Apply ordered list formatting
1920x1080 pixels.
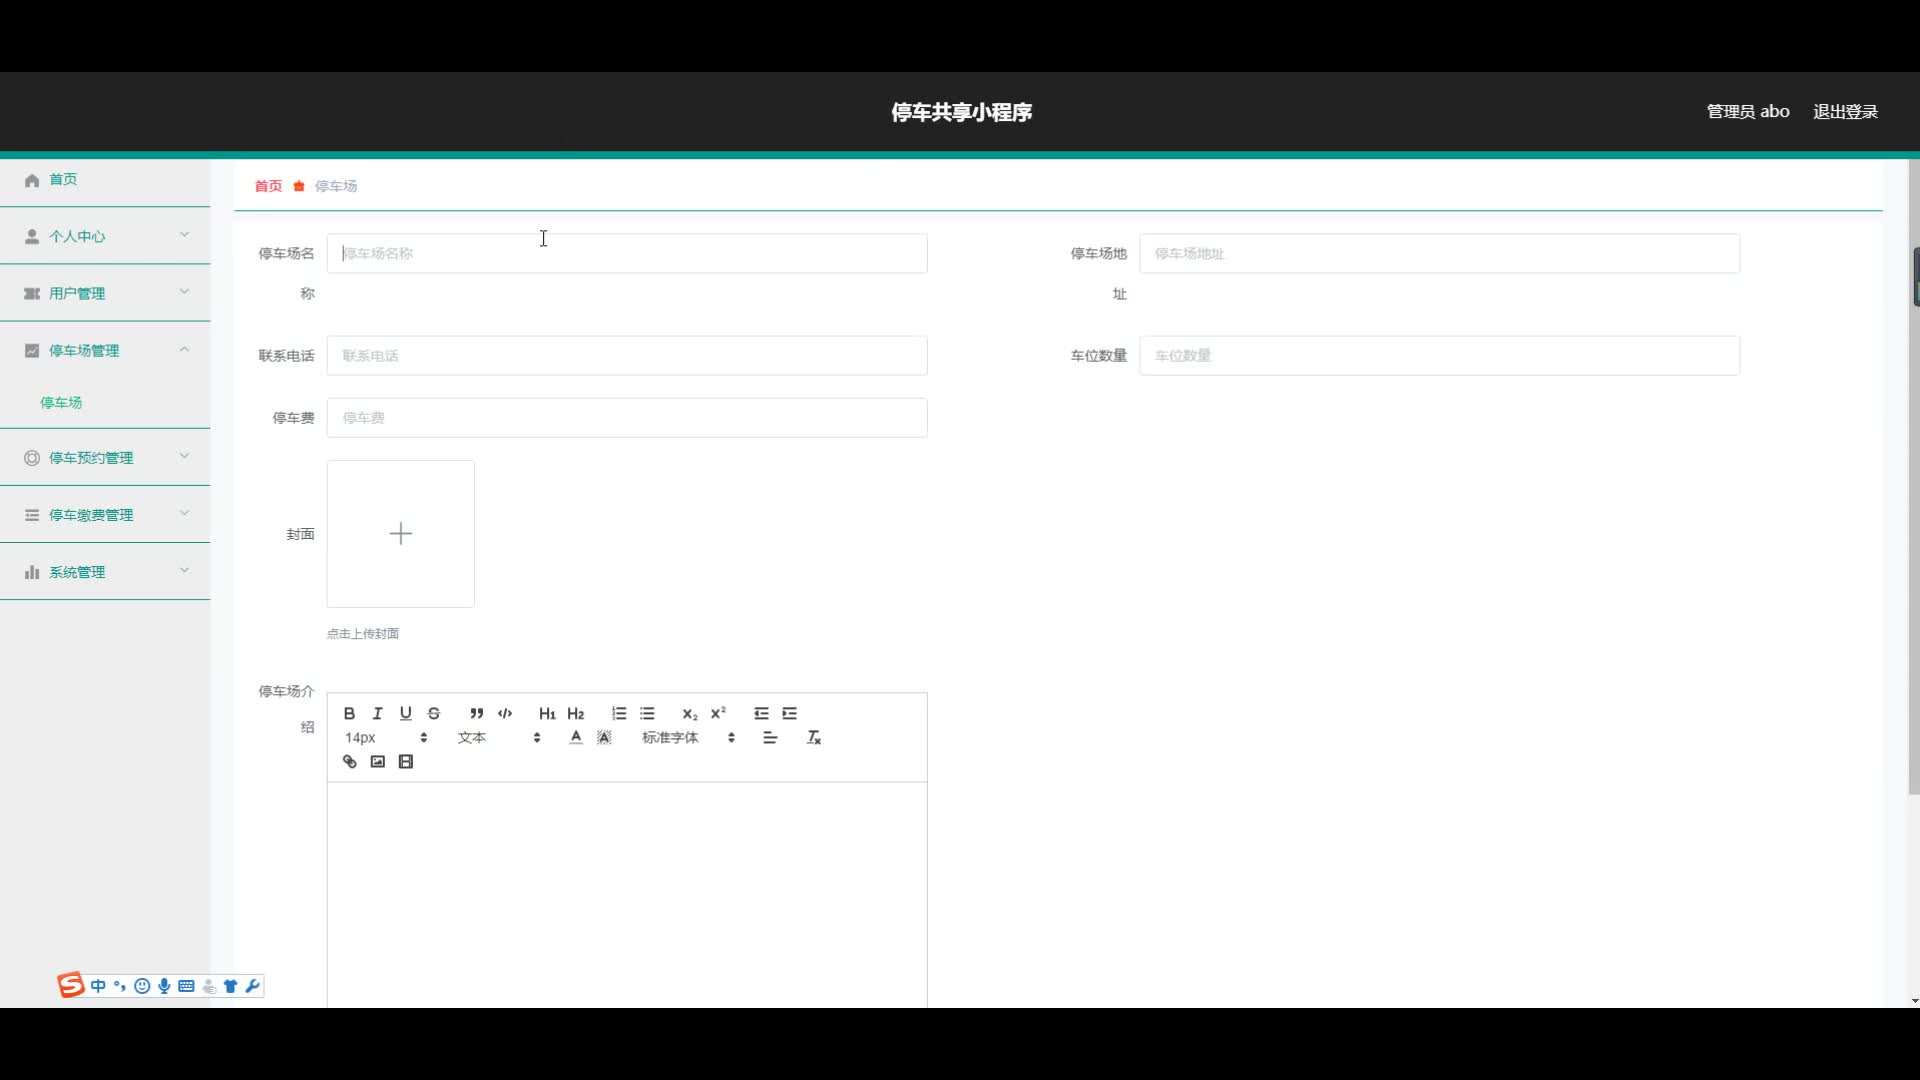pos(619,713)
